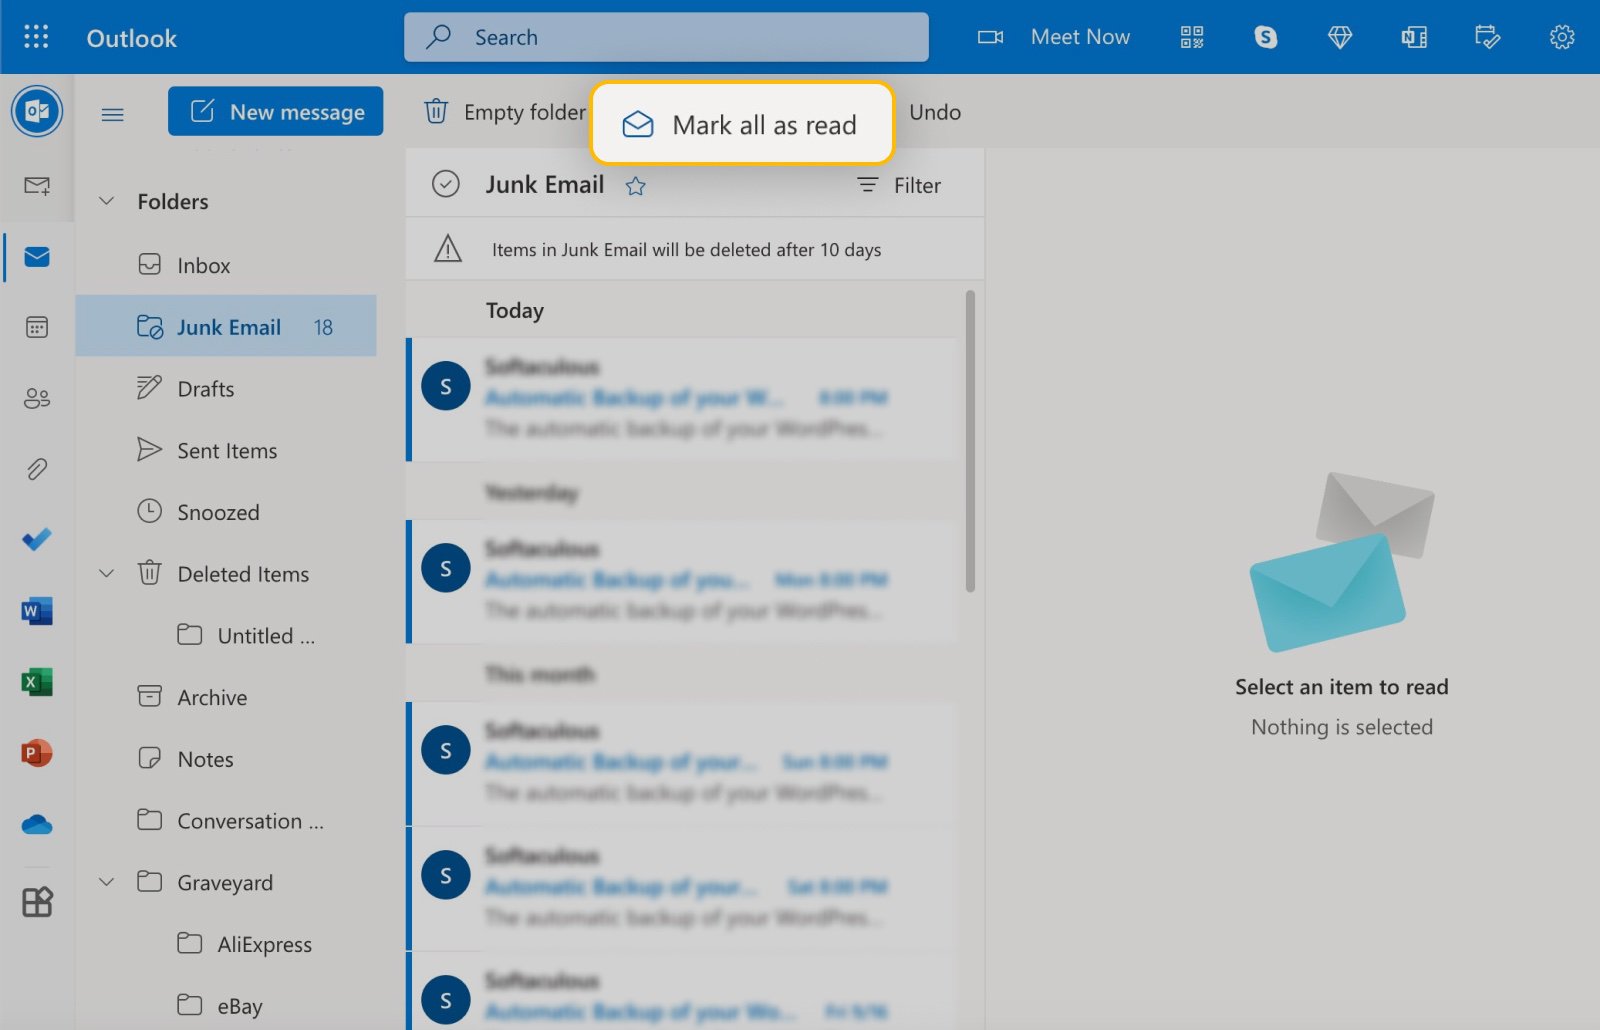The height and width of the screenshot is (1030, 1600).
Task: Mark all messages as read
Action: click(741, 124)
